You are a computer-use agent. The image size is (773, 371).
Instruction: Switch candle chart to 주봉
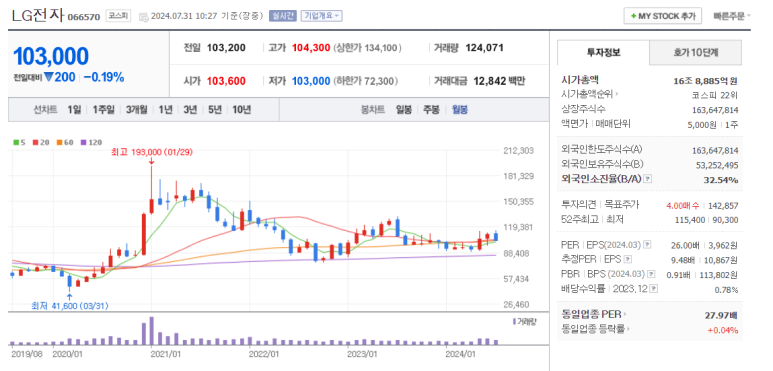pyautogui.click(x=431, y=109)
